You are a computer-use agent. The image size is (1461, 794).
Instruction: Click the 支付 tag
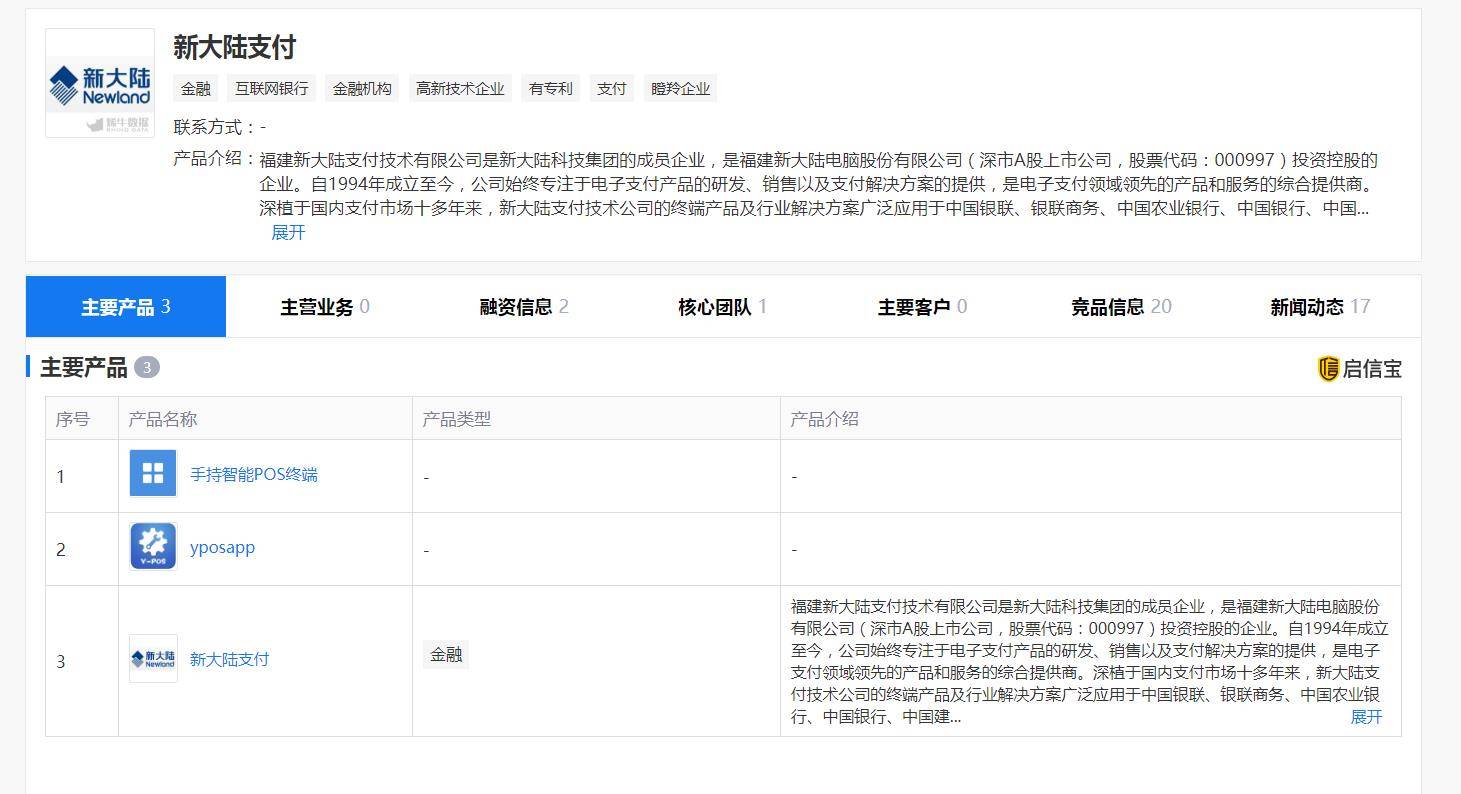(x=612, y=88)
